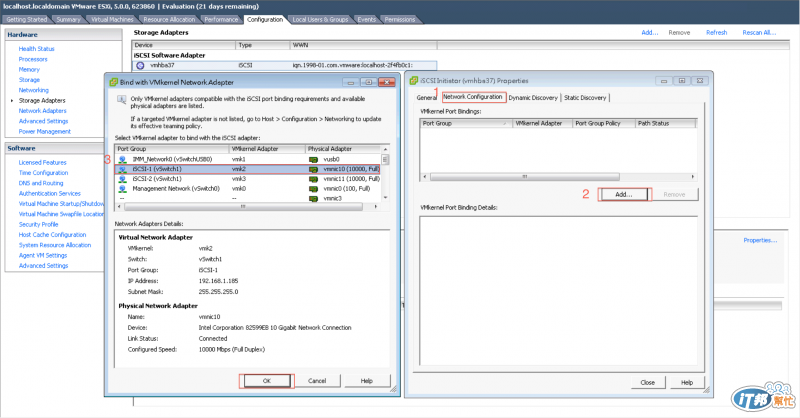Click the iSCSI-1 port group icon
Viewport: 800px width, 418px height.
click(x=122, y=169)
